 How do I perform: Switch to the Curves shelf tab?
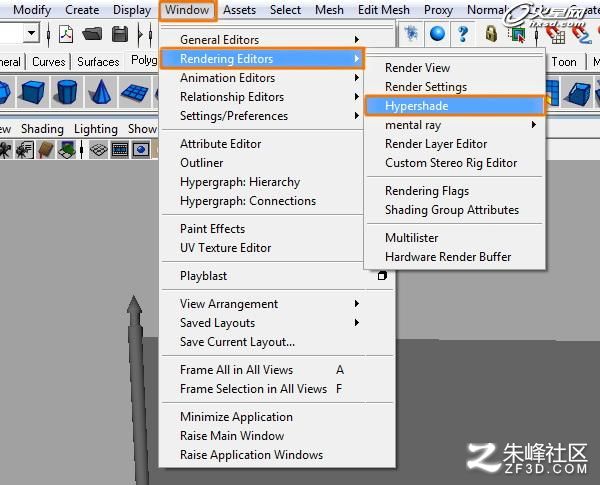tap(49, 62)
